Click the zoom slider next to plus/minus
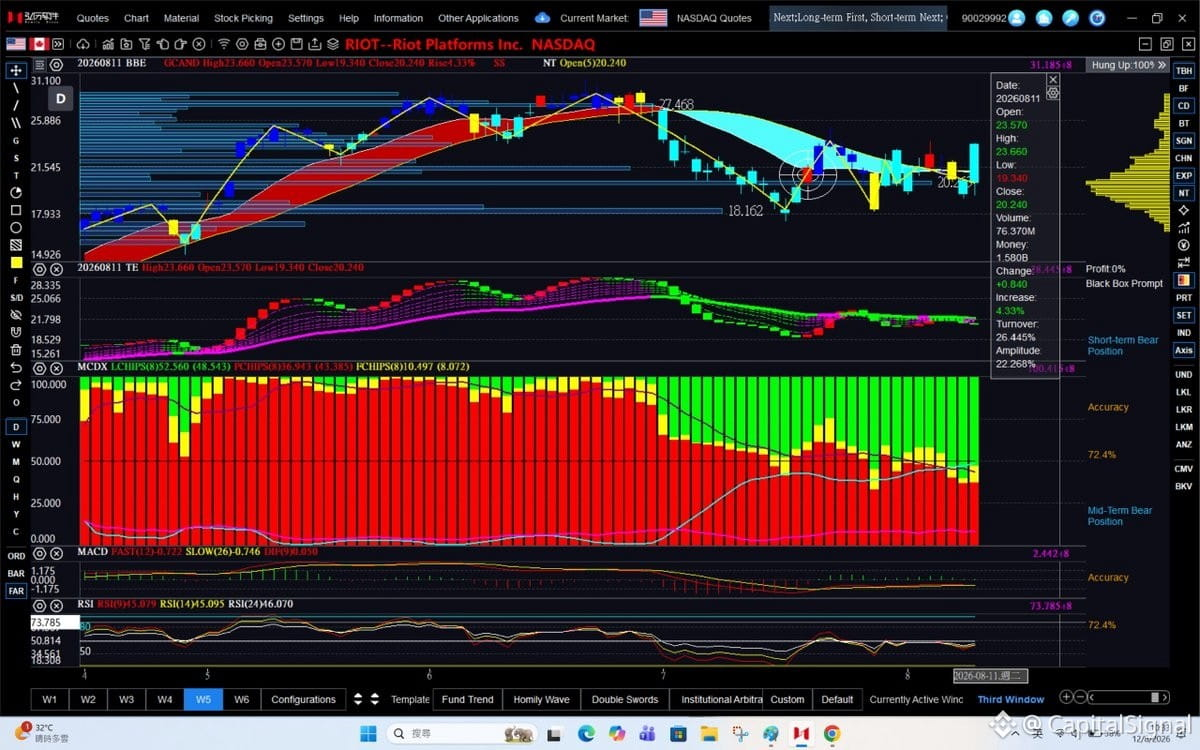Viewport: 1200px width, 750px height. coord(1128,697)
